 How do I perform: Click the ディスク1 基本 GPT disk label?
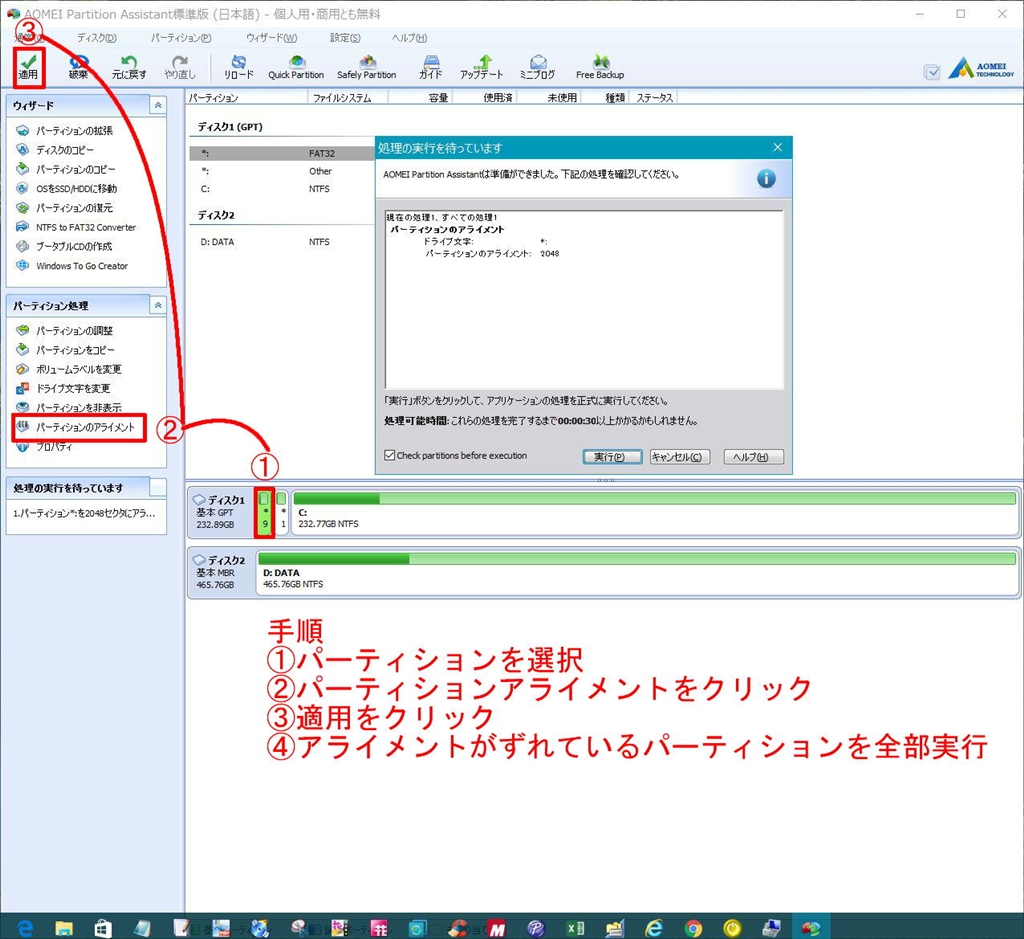[x=220, y=512]
